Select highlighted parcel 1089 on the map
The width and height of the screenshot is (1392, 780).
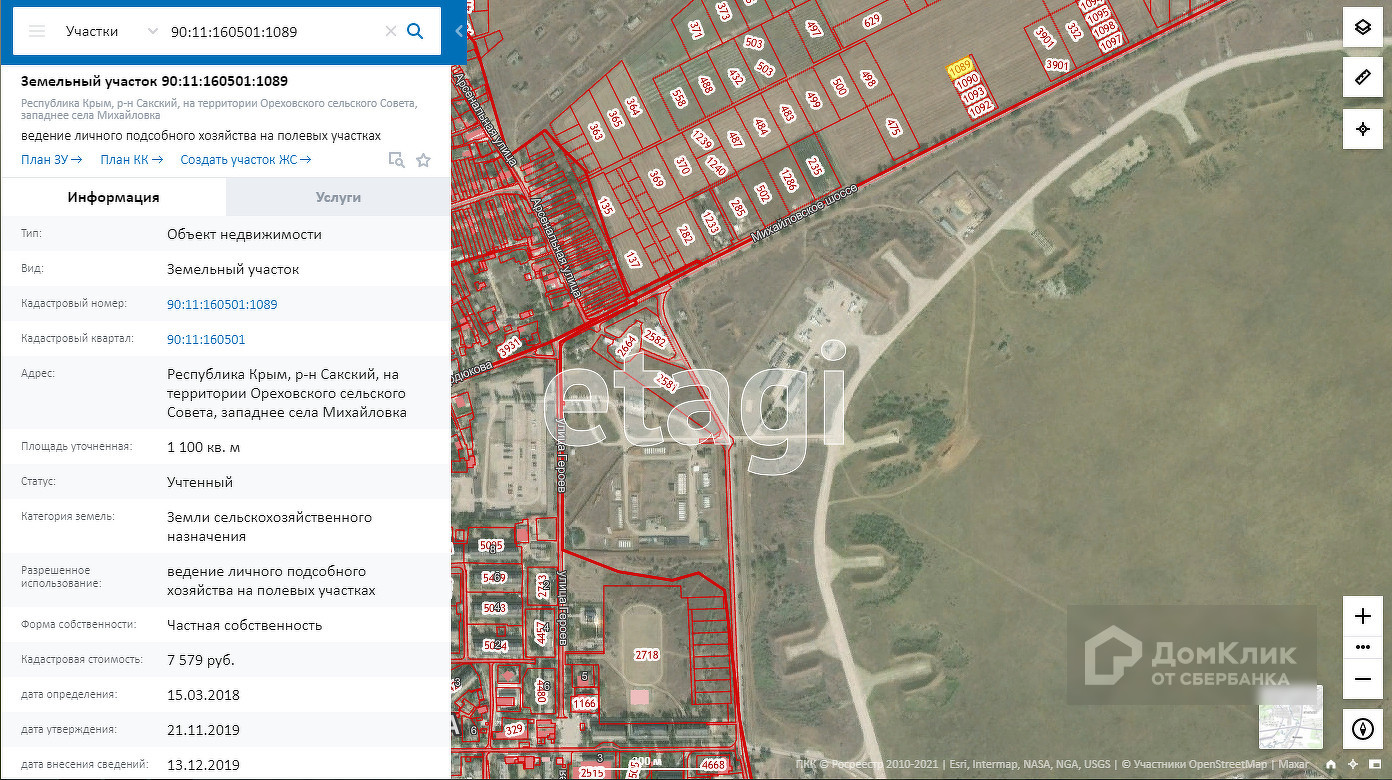pyautogui.click(x=960, y=68)
